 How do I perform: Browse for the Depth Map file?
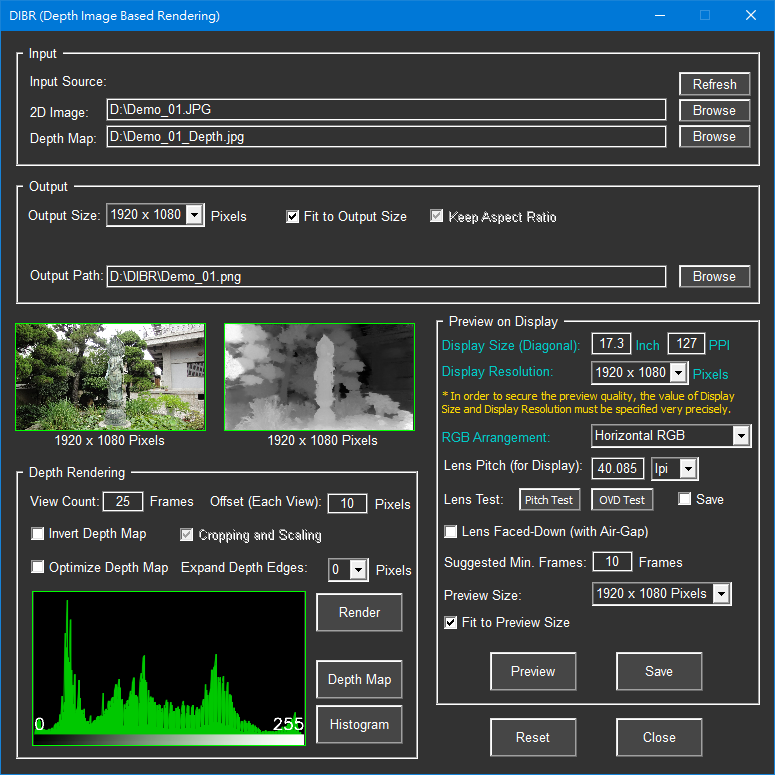pyautogui.click(x=714, y=136)
